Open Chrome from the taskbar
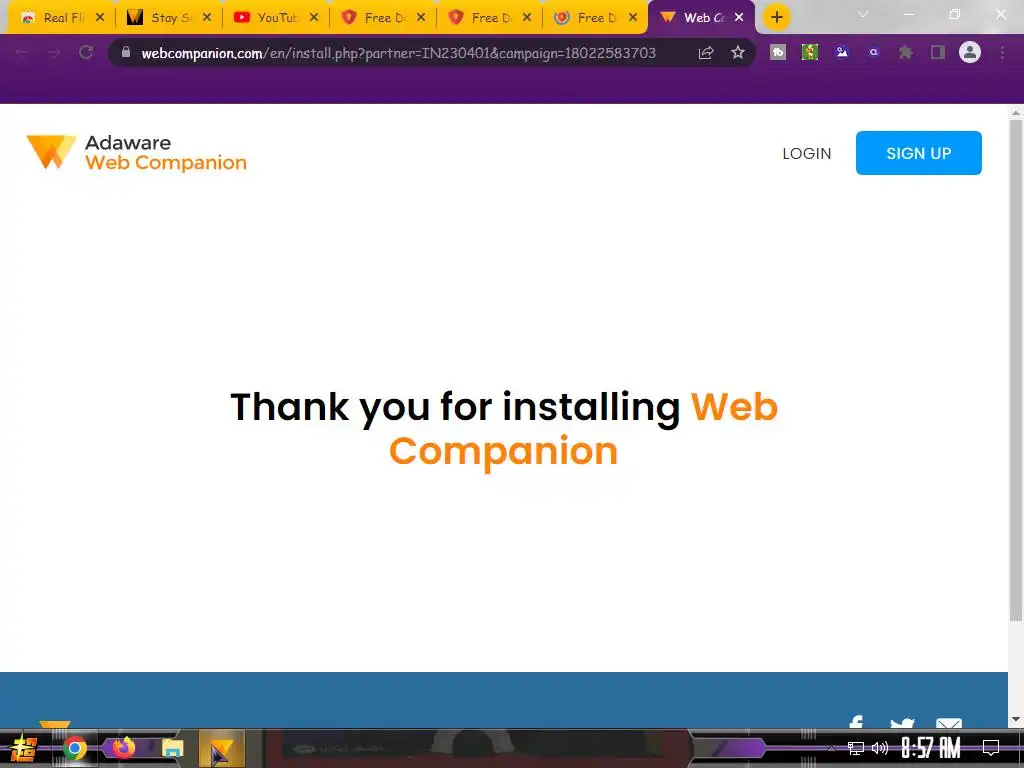The width and height of the screenshot is (1024, 768). pos(74,748)
